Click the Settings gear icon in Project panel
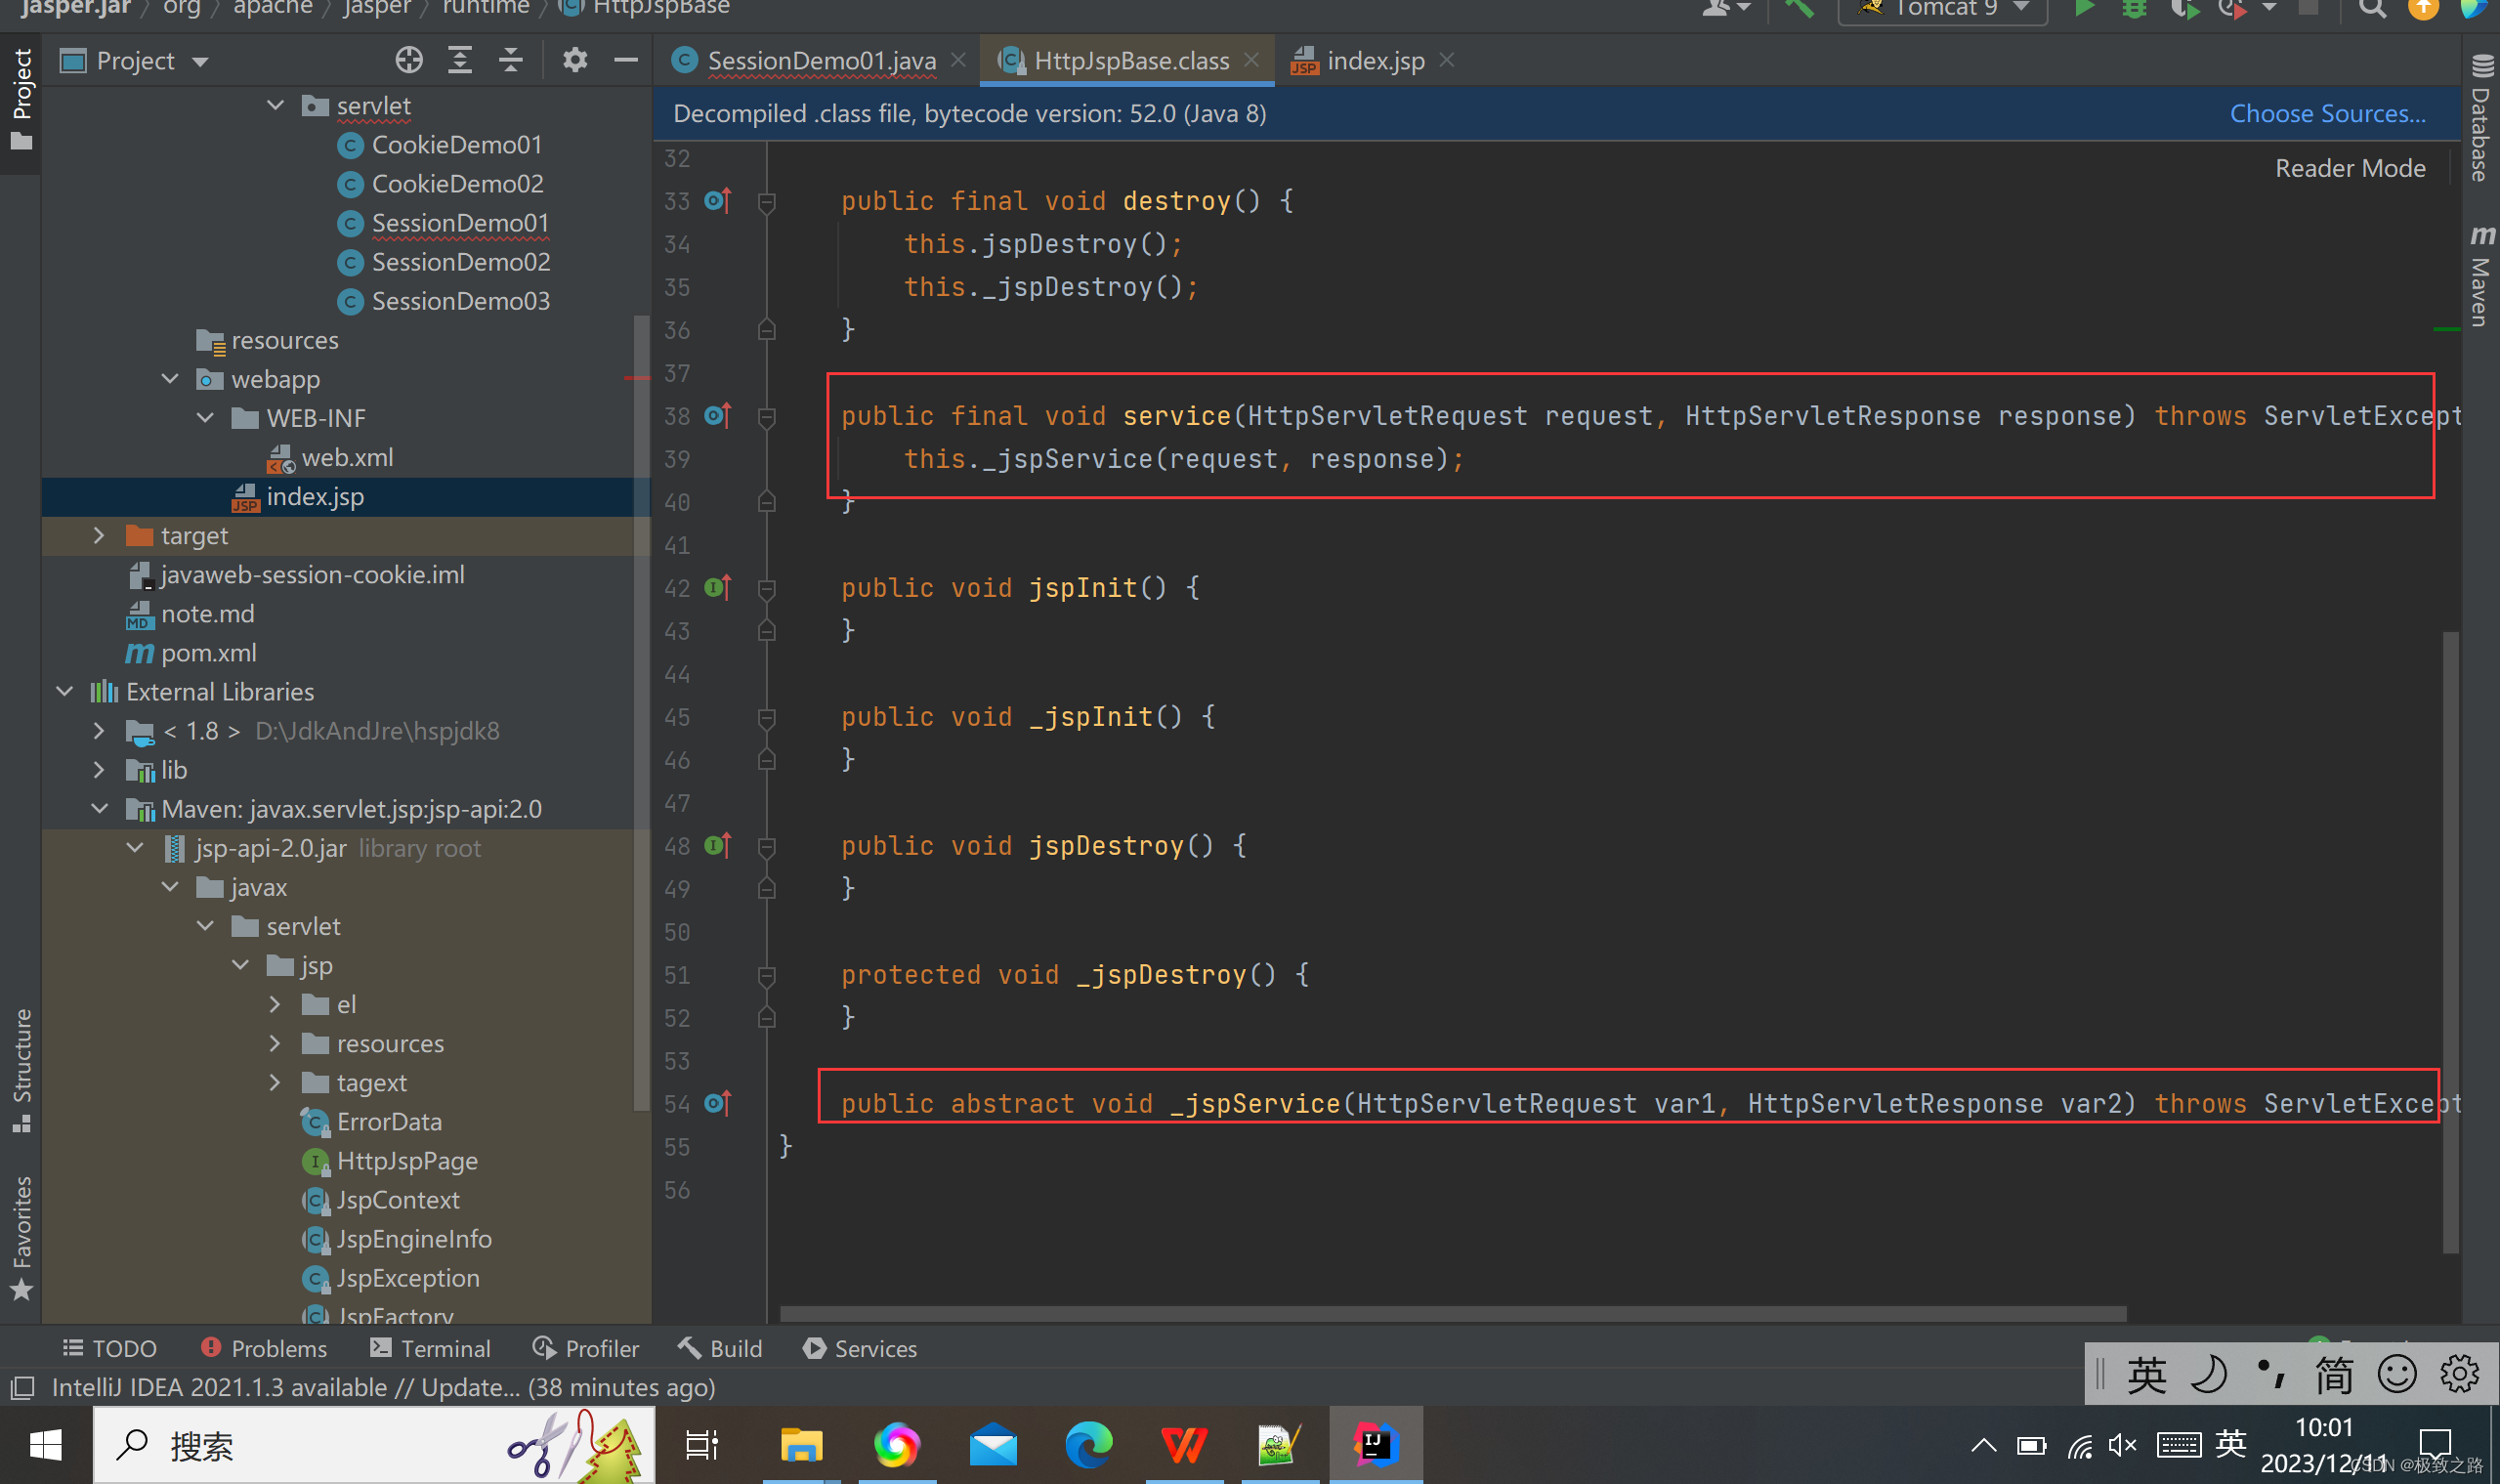This screenshot has width=2500, height=1484. [x=576, y=62]
